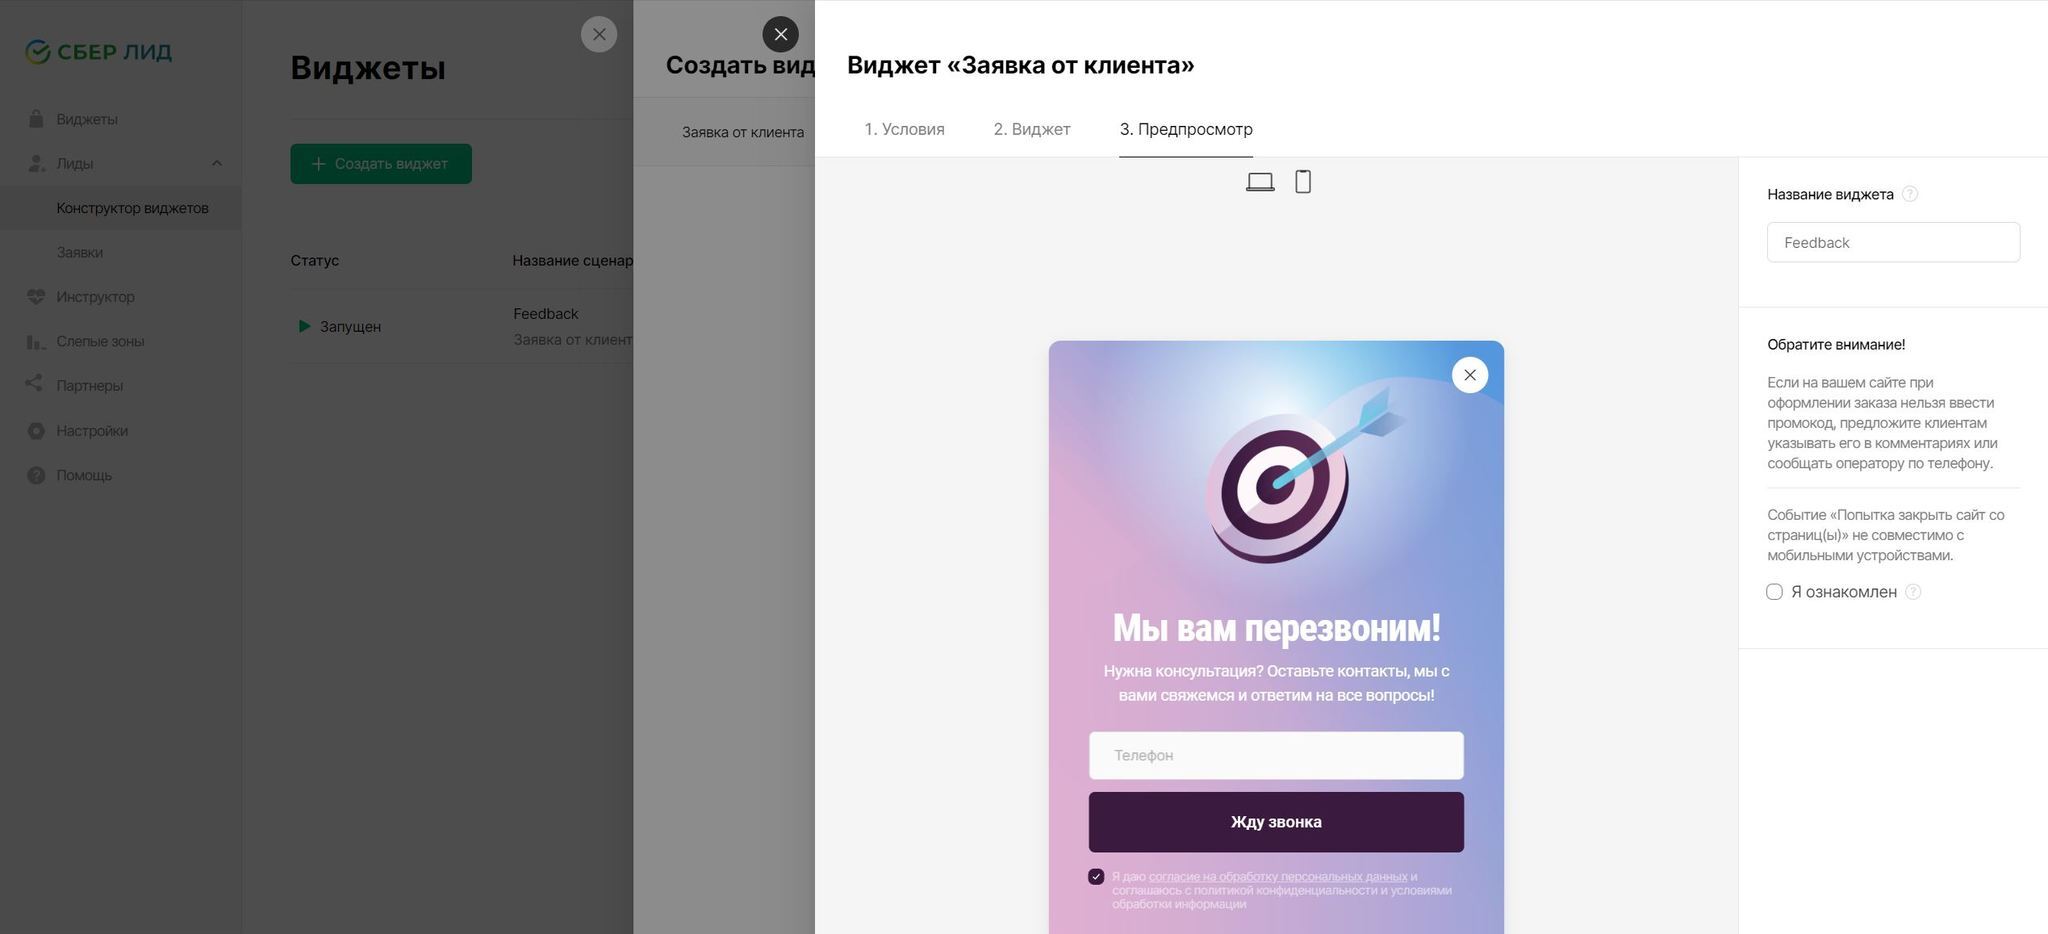2048x934 pixels.
Task: Close the Виджет «Заявка от клиента» panel
Action: click(781, 34)
